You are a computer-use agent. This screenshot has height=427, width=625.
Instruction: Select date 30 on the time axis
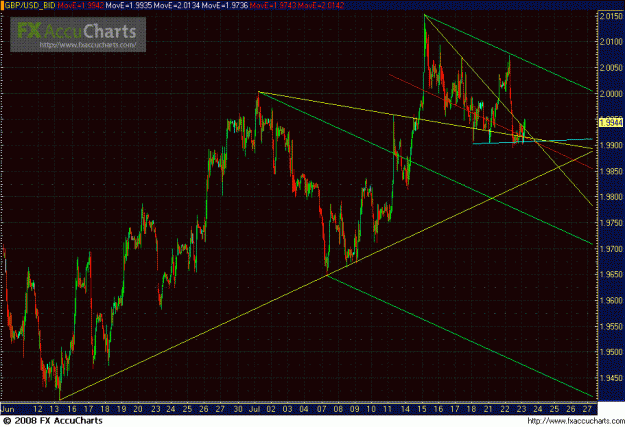(x=238, y=409)
